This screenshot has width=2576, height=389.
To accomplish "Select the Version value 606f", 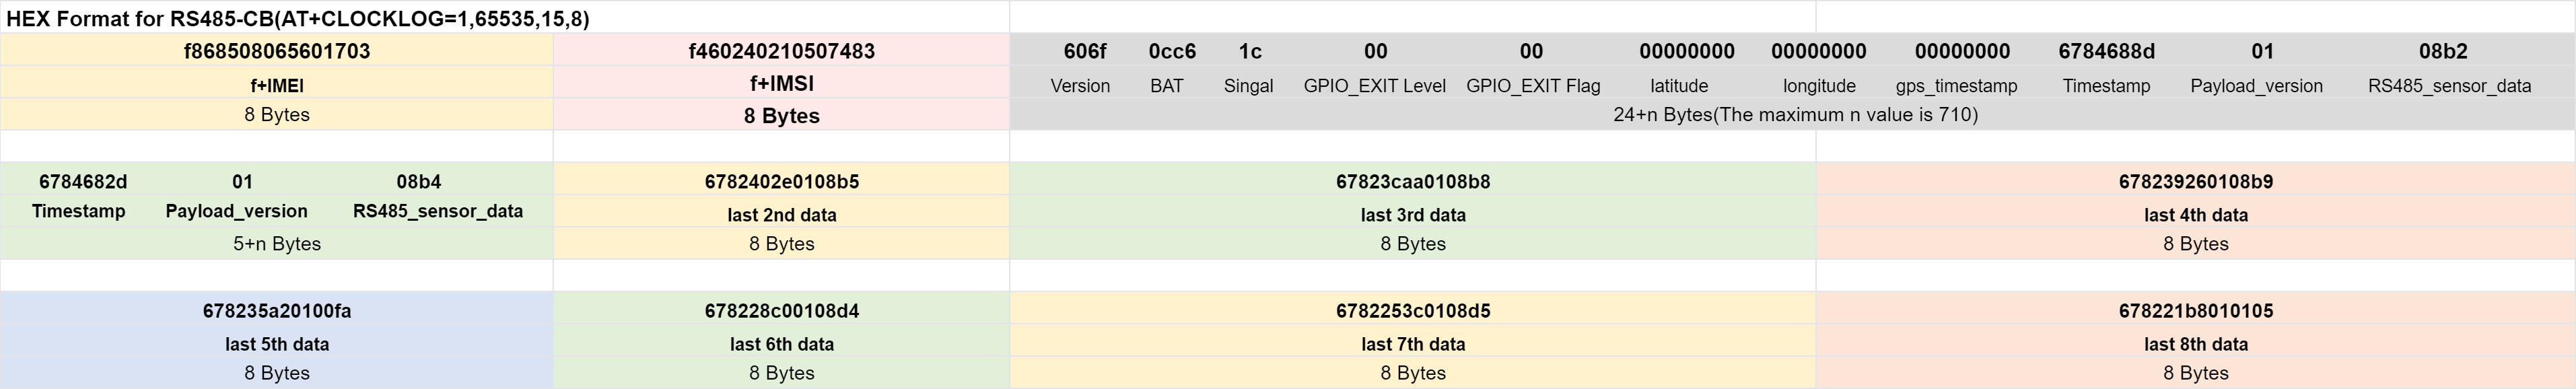I will click(1085, 51).
